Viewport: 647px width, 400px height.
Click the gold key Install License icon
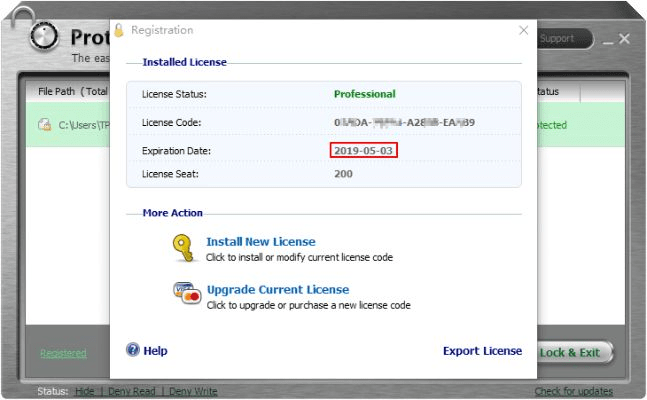tap(181, 247)
